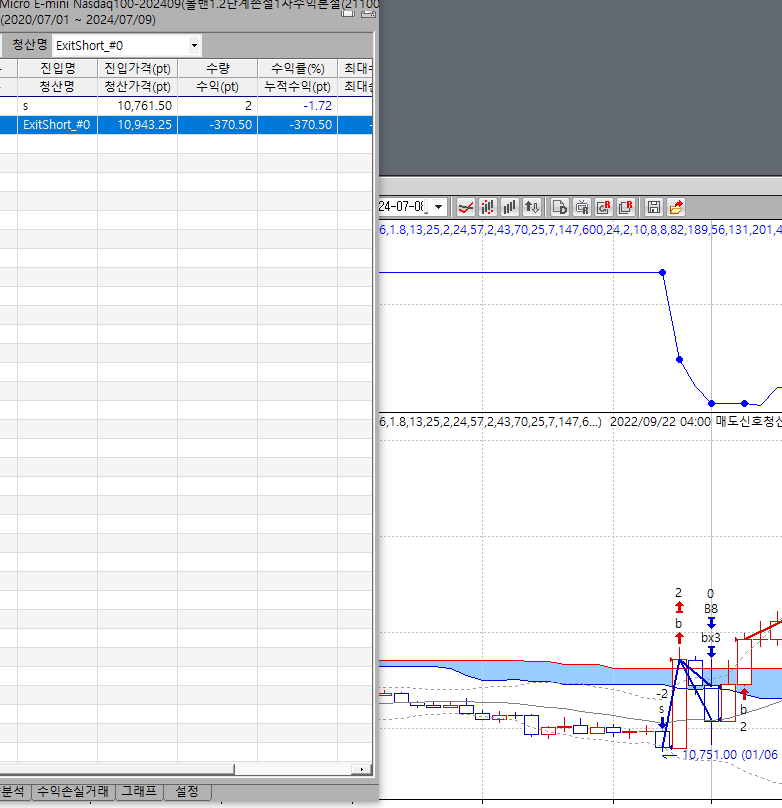Click the up-down arrows toolbar icon
This screenshot has height=808, width=782.
pyautogui.click(x=532, y=207)
